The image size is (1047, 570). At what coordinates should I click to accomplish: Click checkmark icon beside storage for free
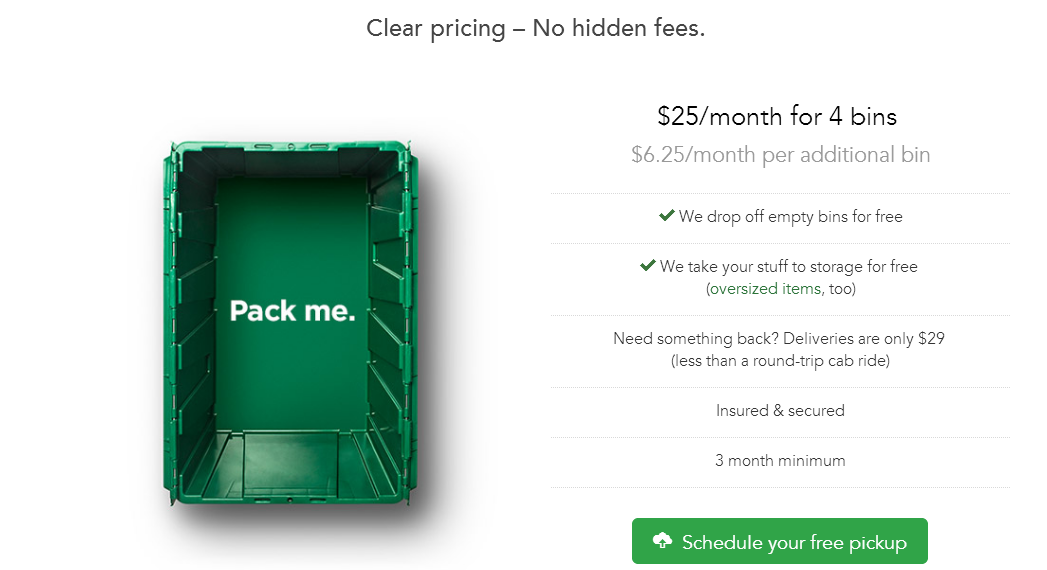pyautogui.click(x=647, y=266)
